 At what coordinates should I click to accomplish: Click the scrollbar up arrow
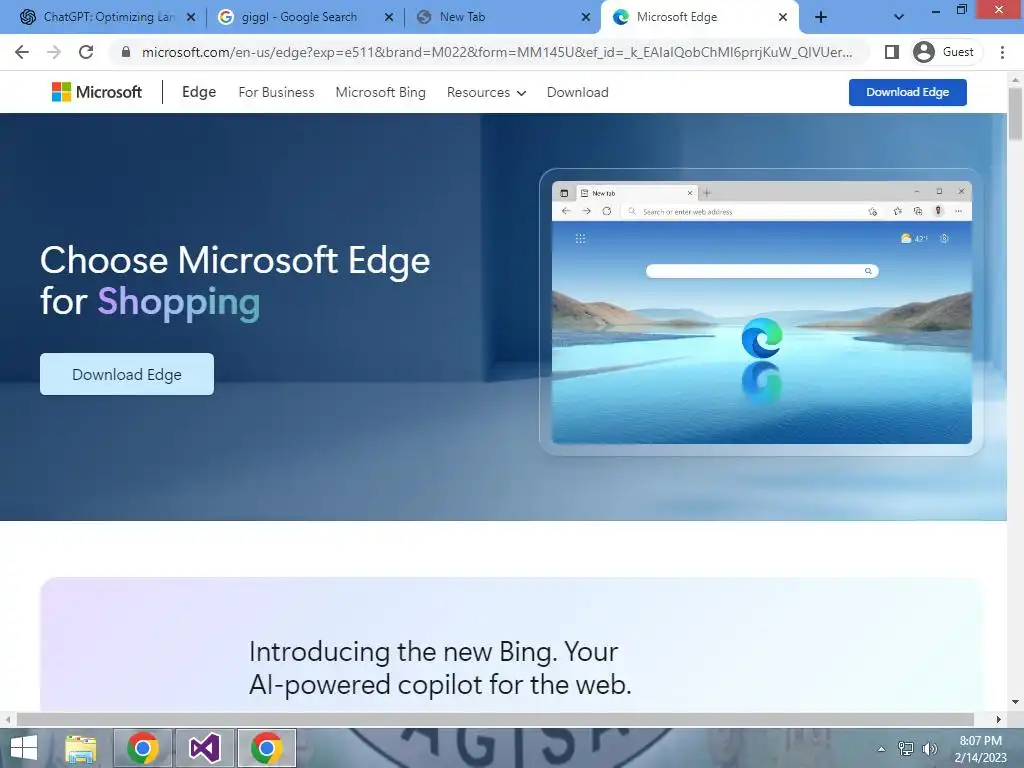tap(1015, 80)
